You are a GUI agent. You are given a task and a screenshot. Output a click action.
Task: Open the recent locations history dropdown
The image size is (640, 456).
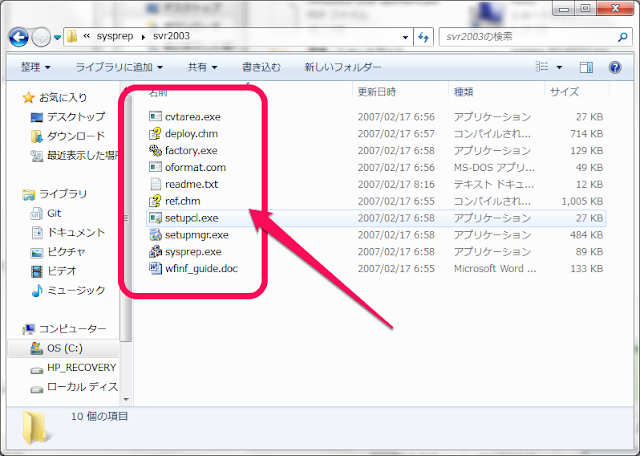coord(57,38)
